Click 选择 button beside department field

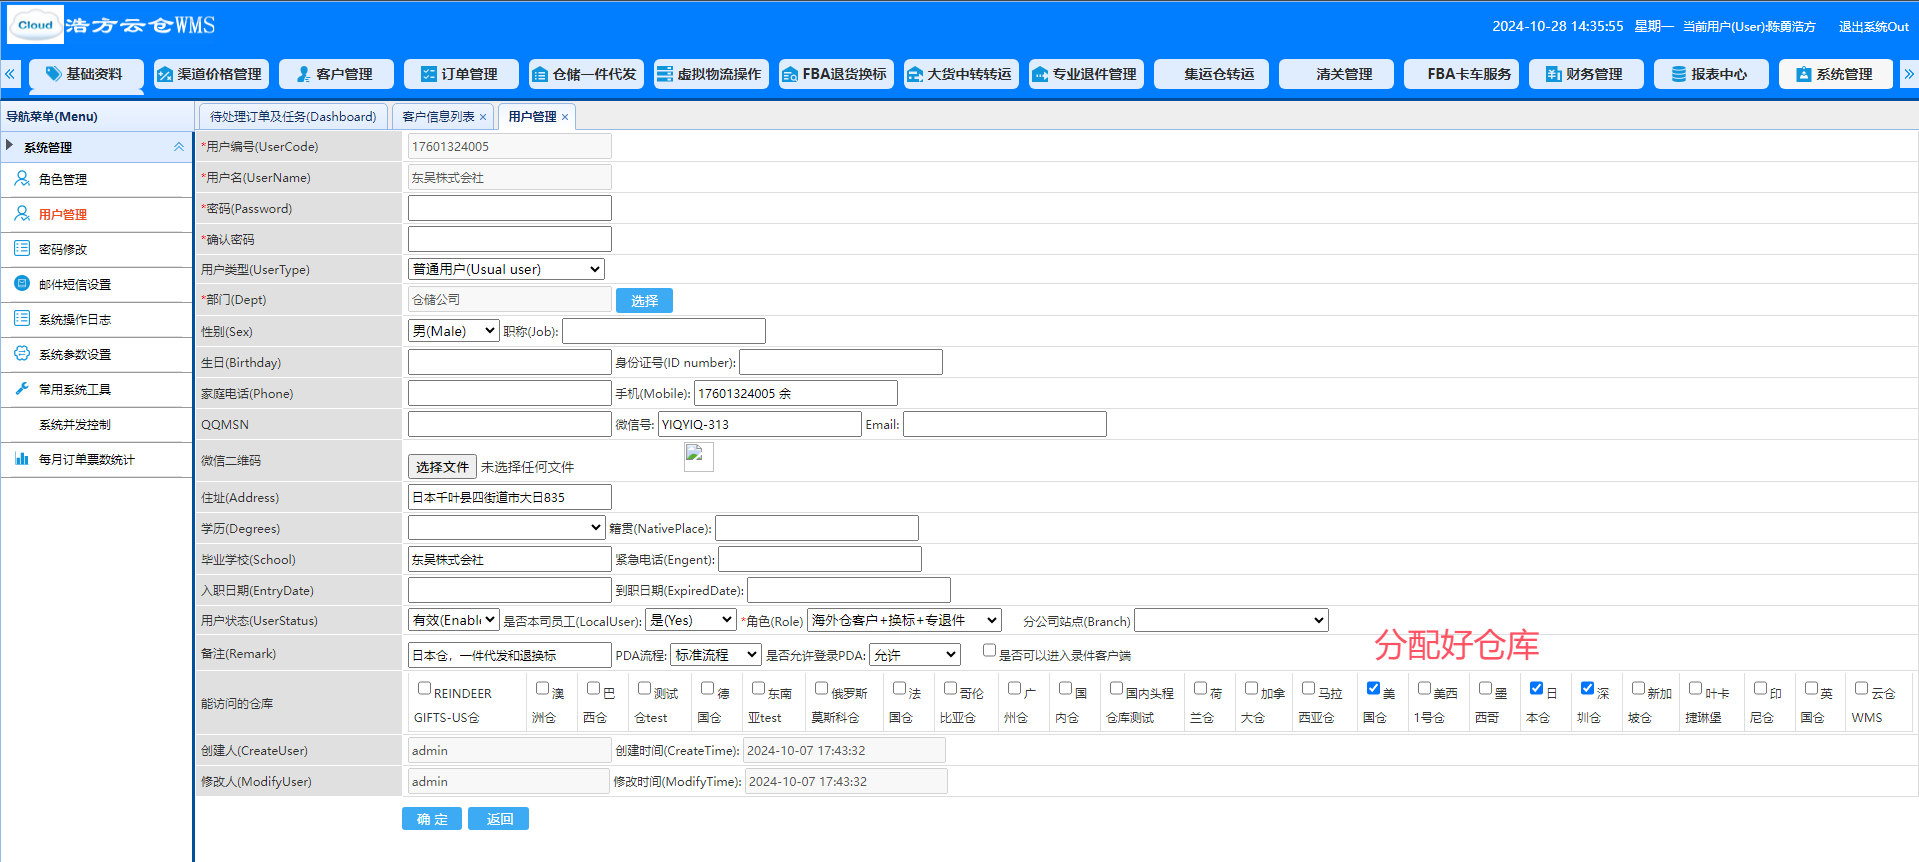644,300
